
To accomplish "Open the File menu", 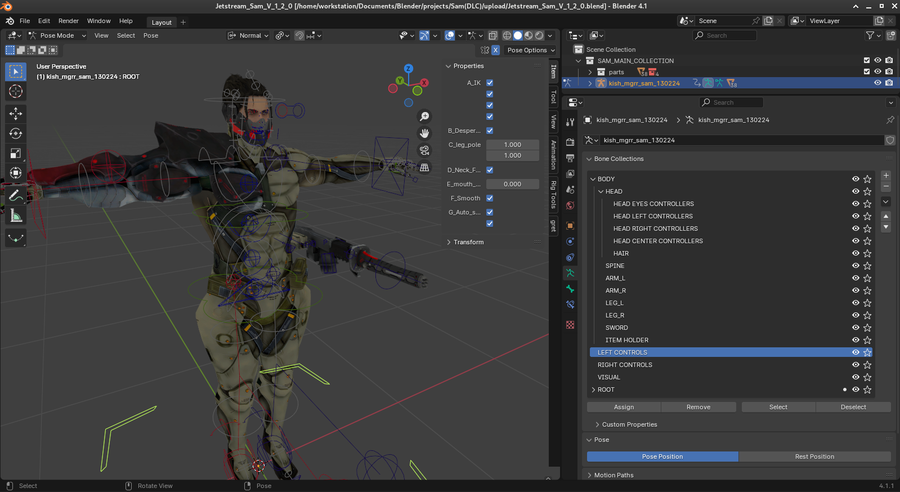I will pos(25,21).
